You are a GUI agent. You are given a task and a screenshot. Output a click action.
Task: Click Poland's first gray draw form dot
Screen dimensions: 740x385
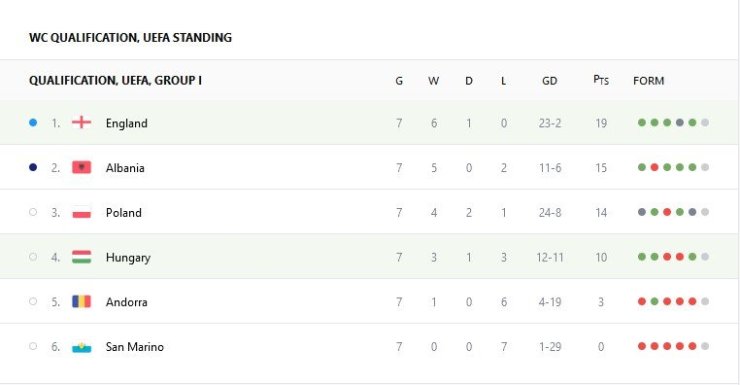[642, 212]
